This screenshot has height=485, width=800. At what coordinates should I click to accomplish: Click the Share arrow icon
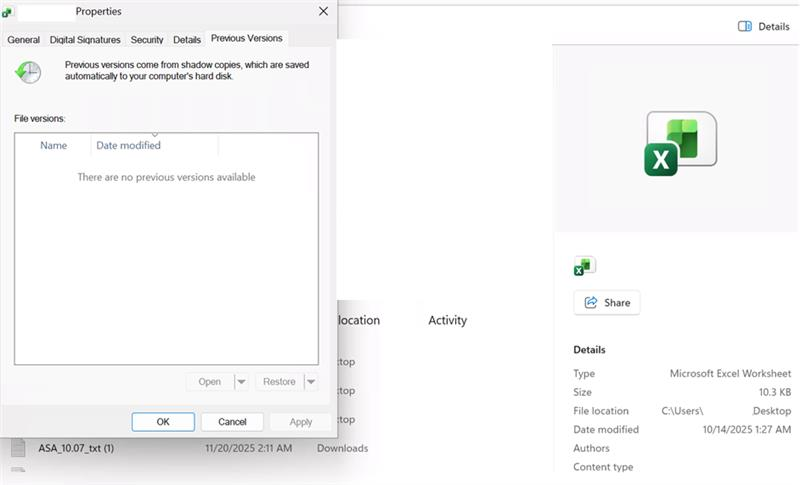pos(591,302)
